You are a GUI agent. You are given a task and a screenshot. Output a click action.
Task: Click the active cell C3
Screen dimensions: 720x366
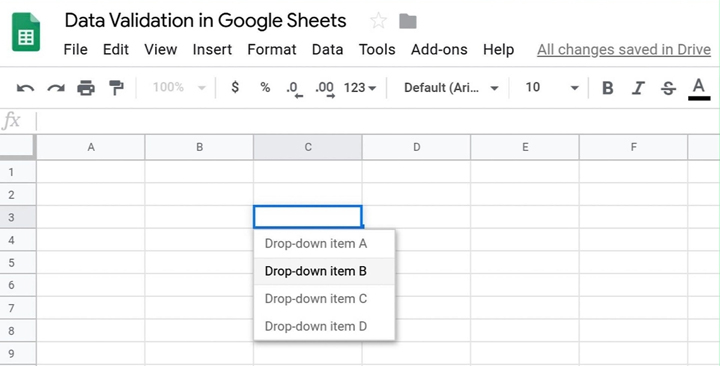pos(308,217)
